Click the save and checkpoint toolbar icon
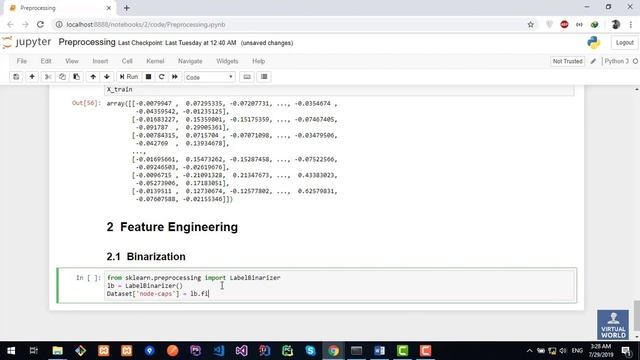This screenshot has width=640, height=360. pyautogui.click(x=16, y=77)
